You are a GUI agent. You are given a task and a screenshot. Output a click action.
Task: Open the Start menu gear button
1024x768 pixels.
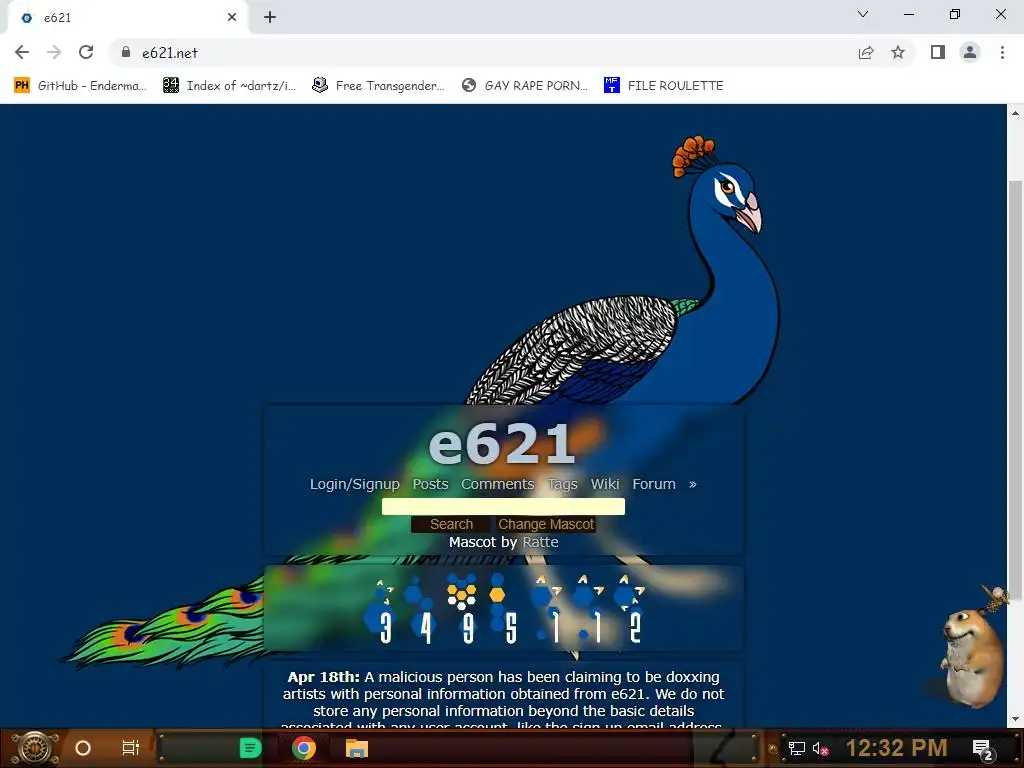[35, 748]
